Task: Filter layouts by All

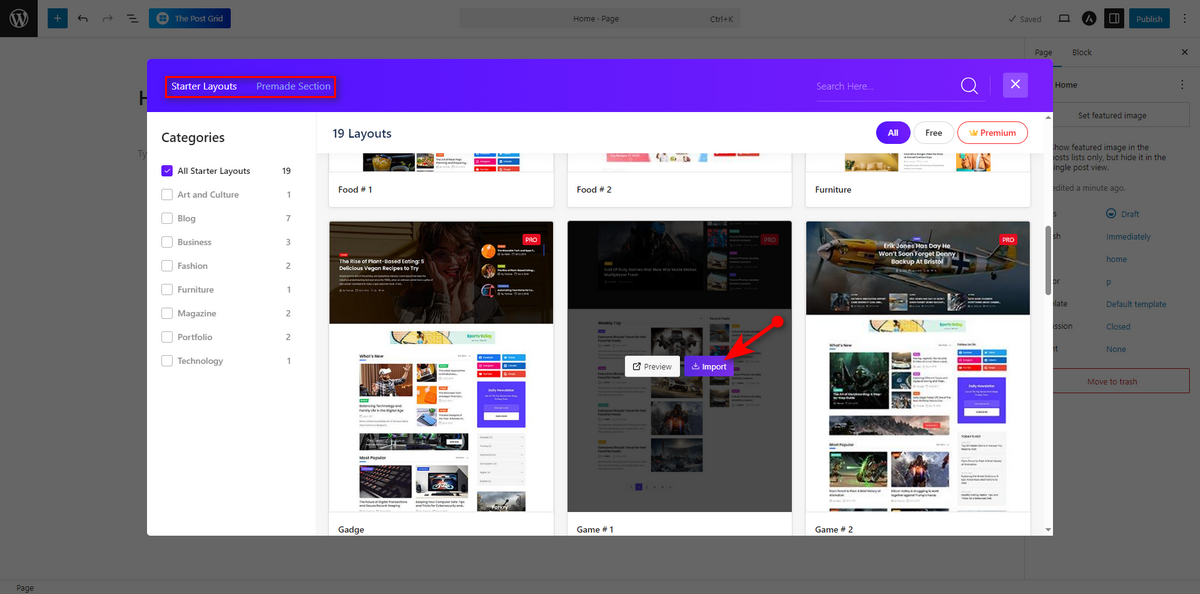Action: pos(893,132)
